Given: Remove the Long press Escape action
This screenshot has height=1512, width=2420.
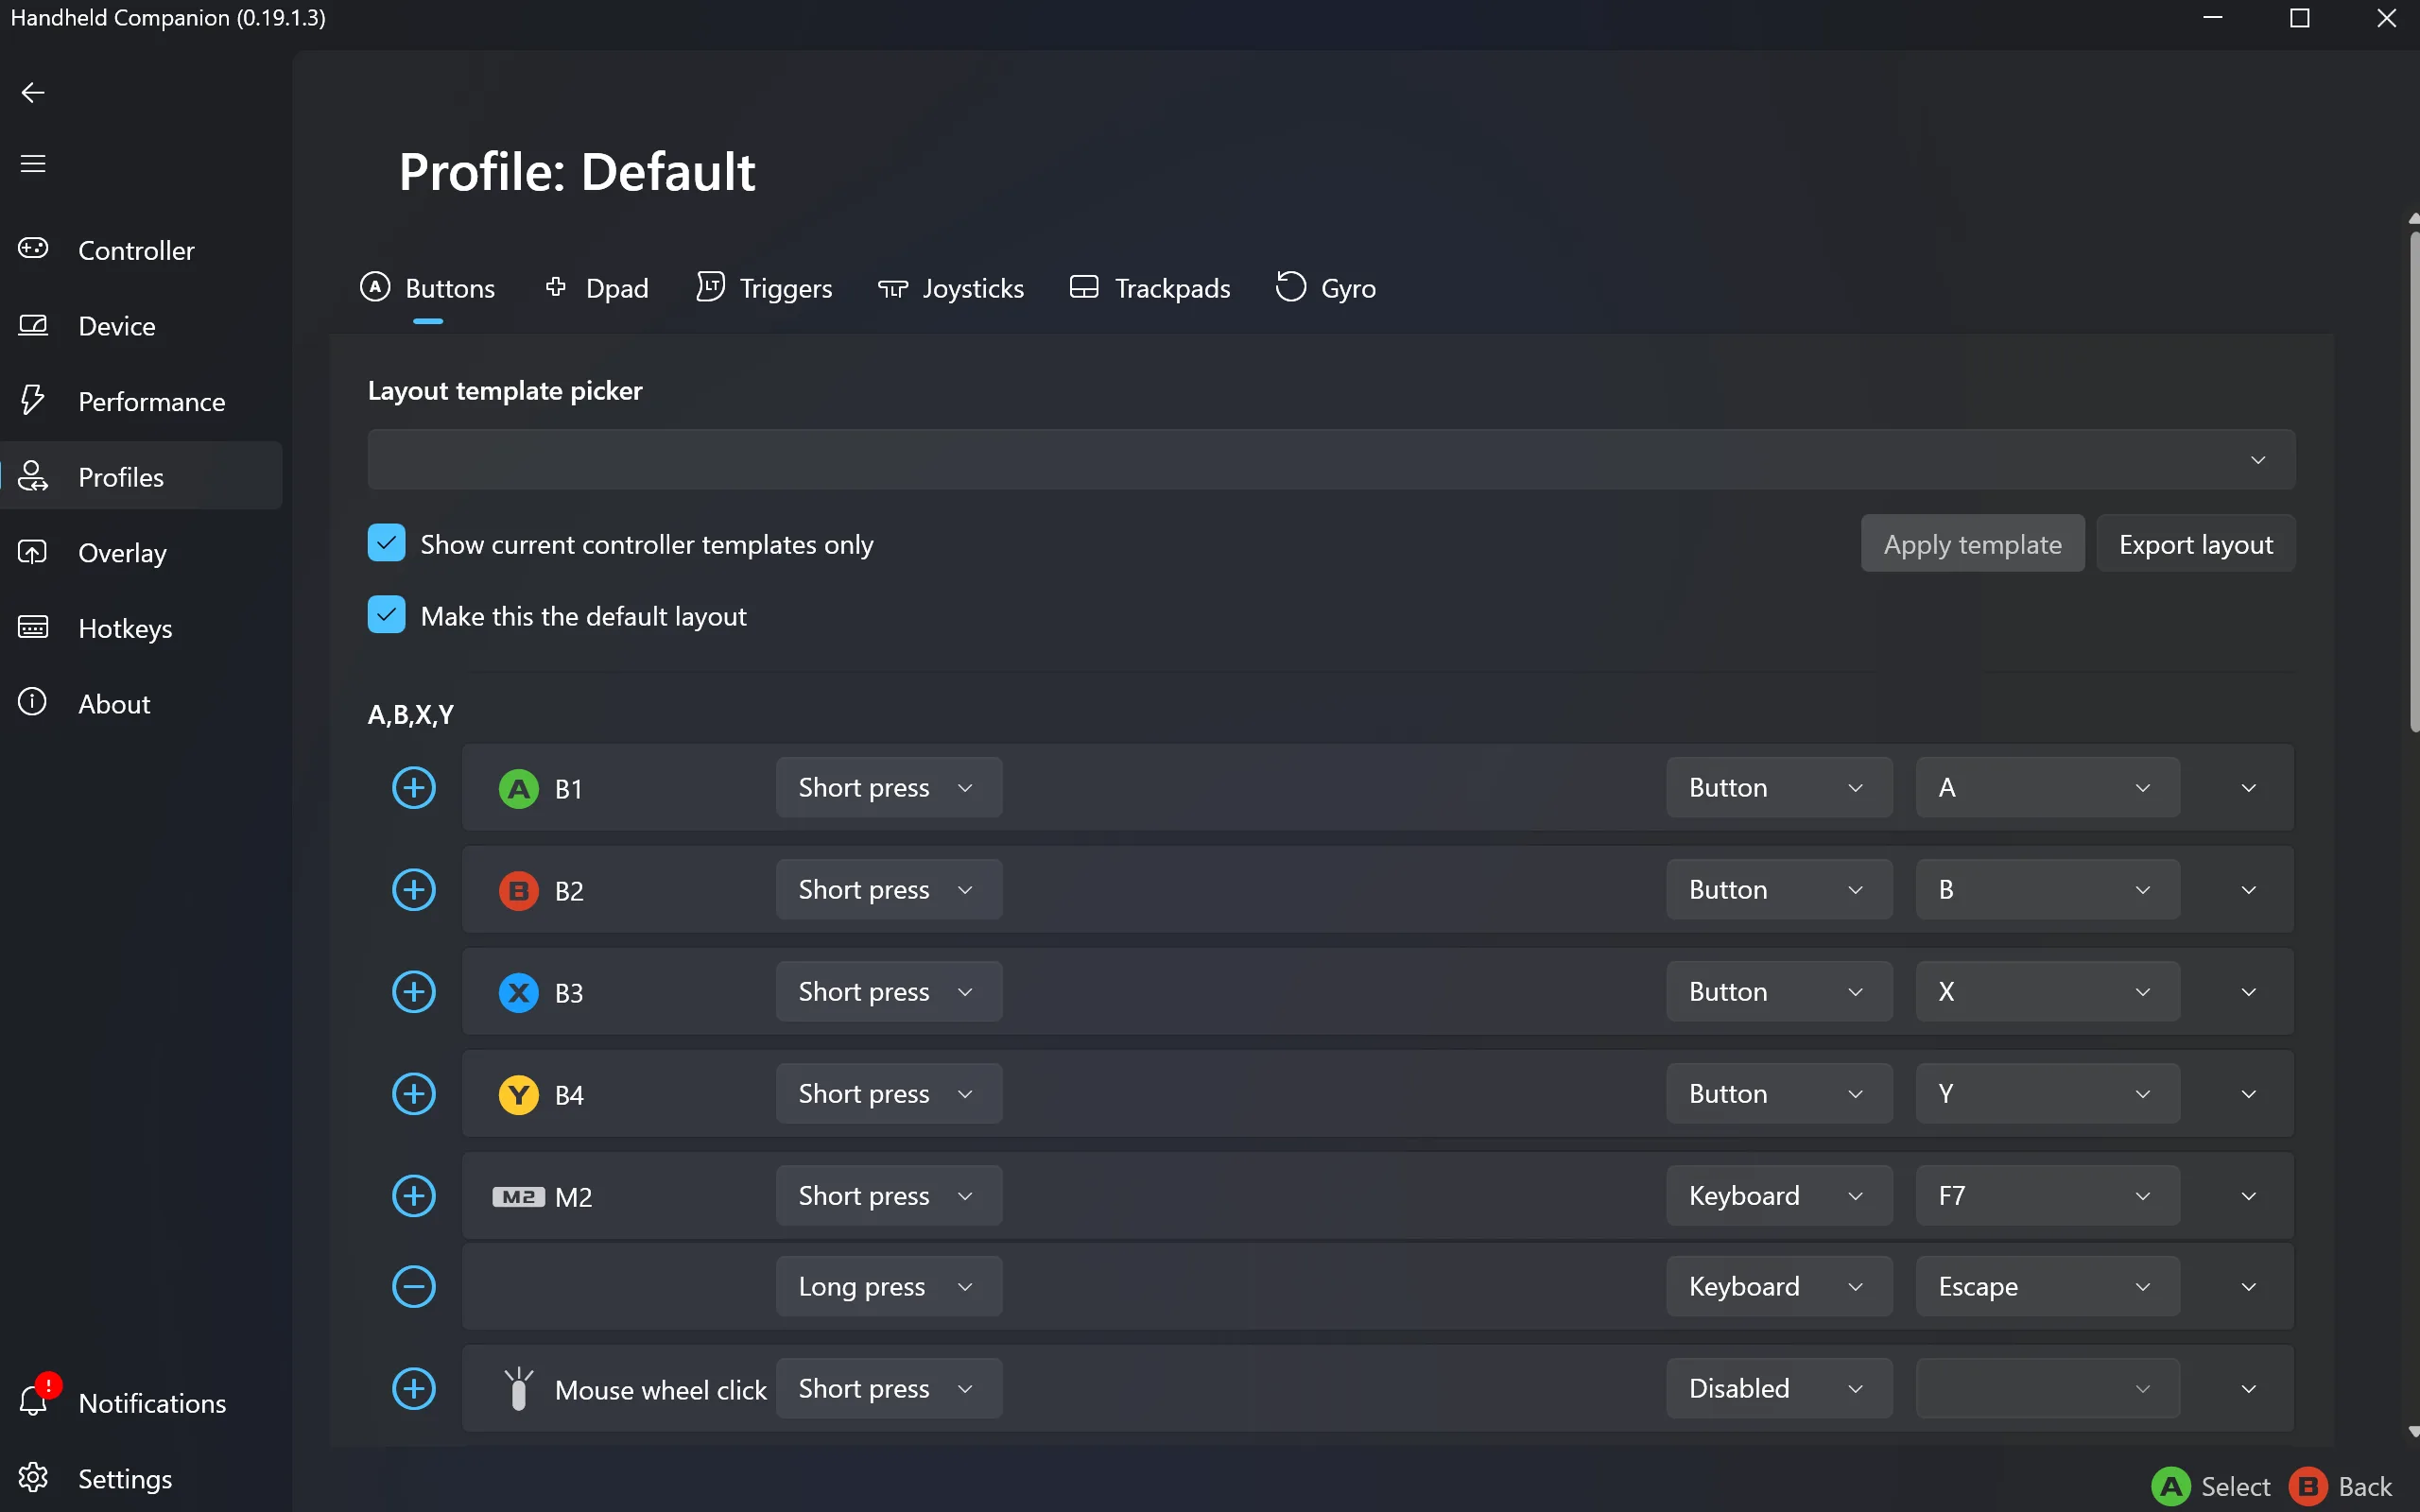Looking at the screenshot, I should click(414, 1287).
